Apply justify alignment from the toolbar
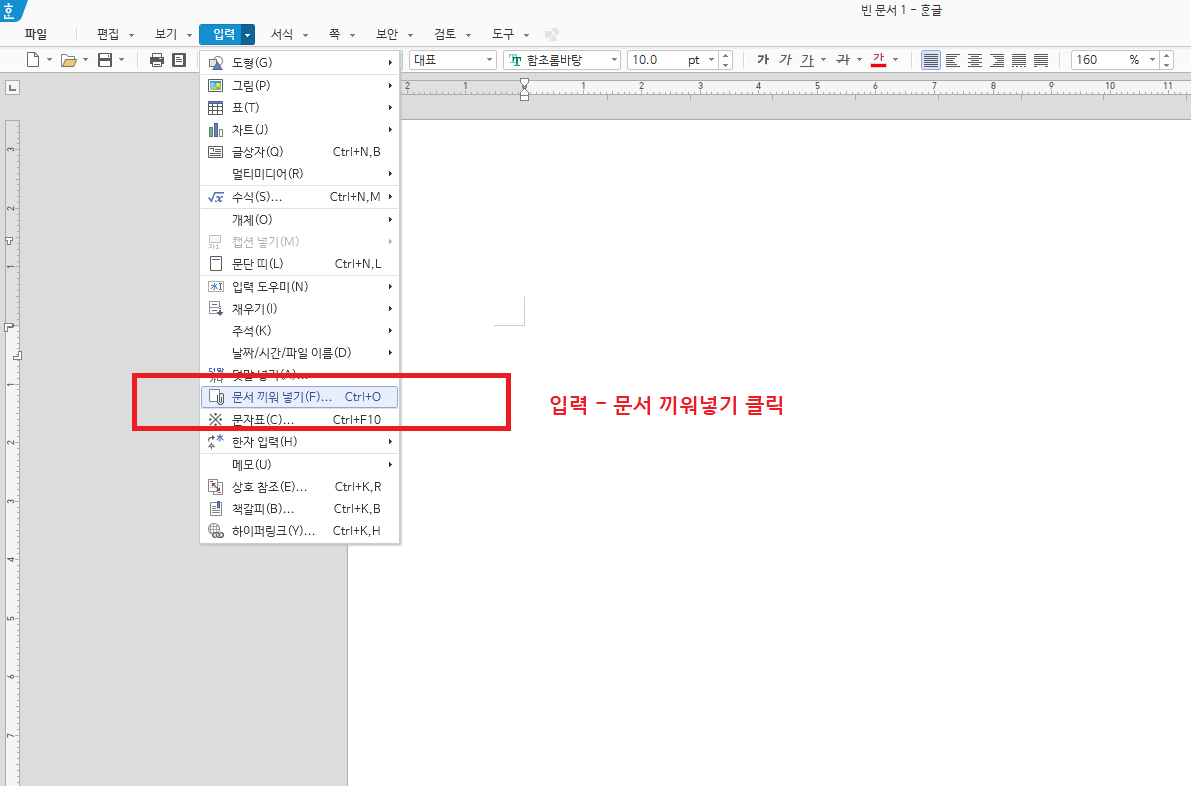 click(931, 60)
